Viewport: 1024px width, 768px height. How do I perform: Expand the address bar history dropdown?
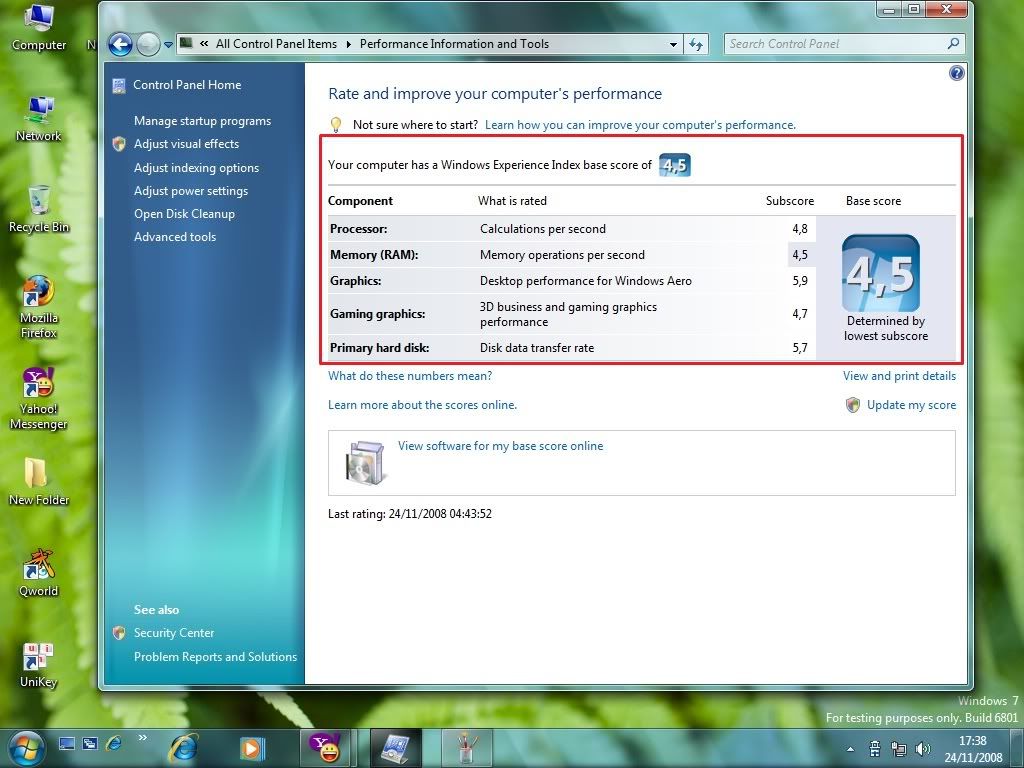673,44
